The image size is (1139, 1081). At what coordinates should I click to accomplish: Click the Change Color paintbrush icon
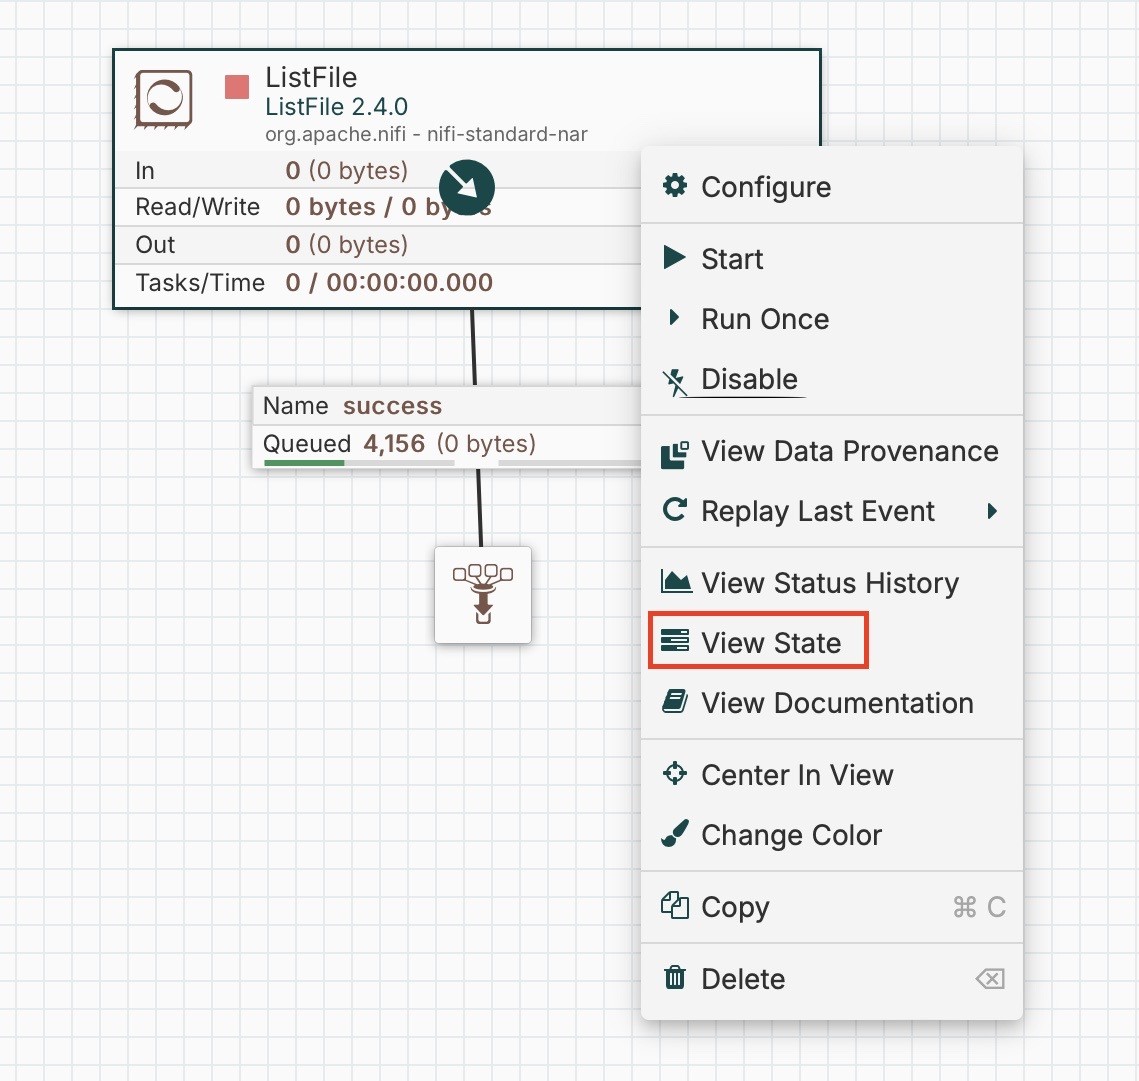click(675, 834)
